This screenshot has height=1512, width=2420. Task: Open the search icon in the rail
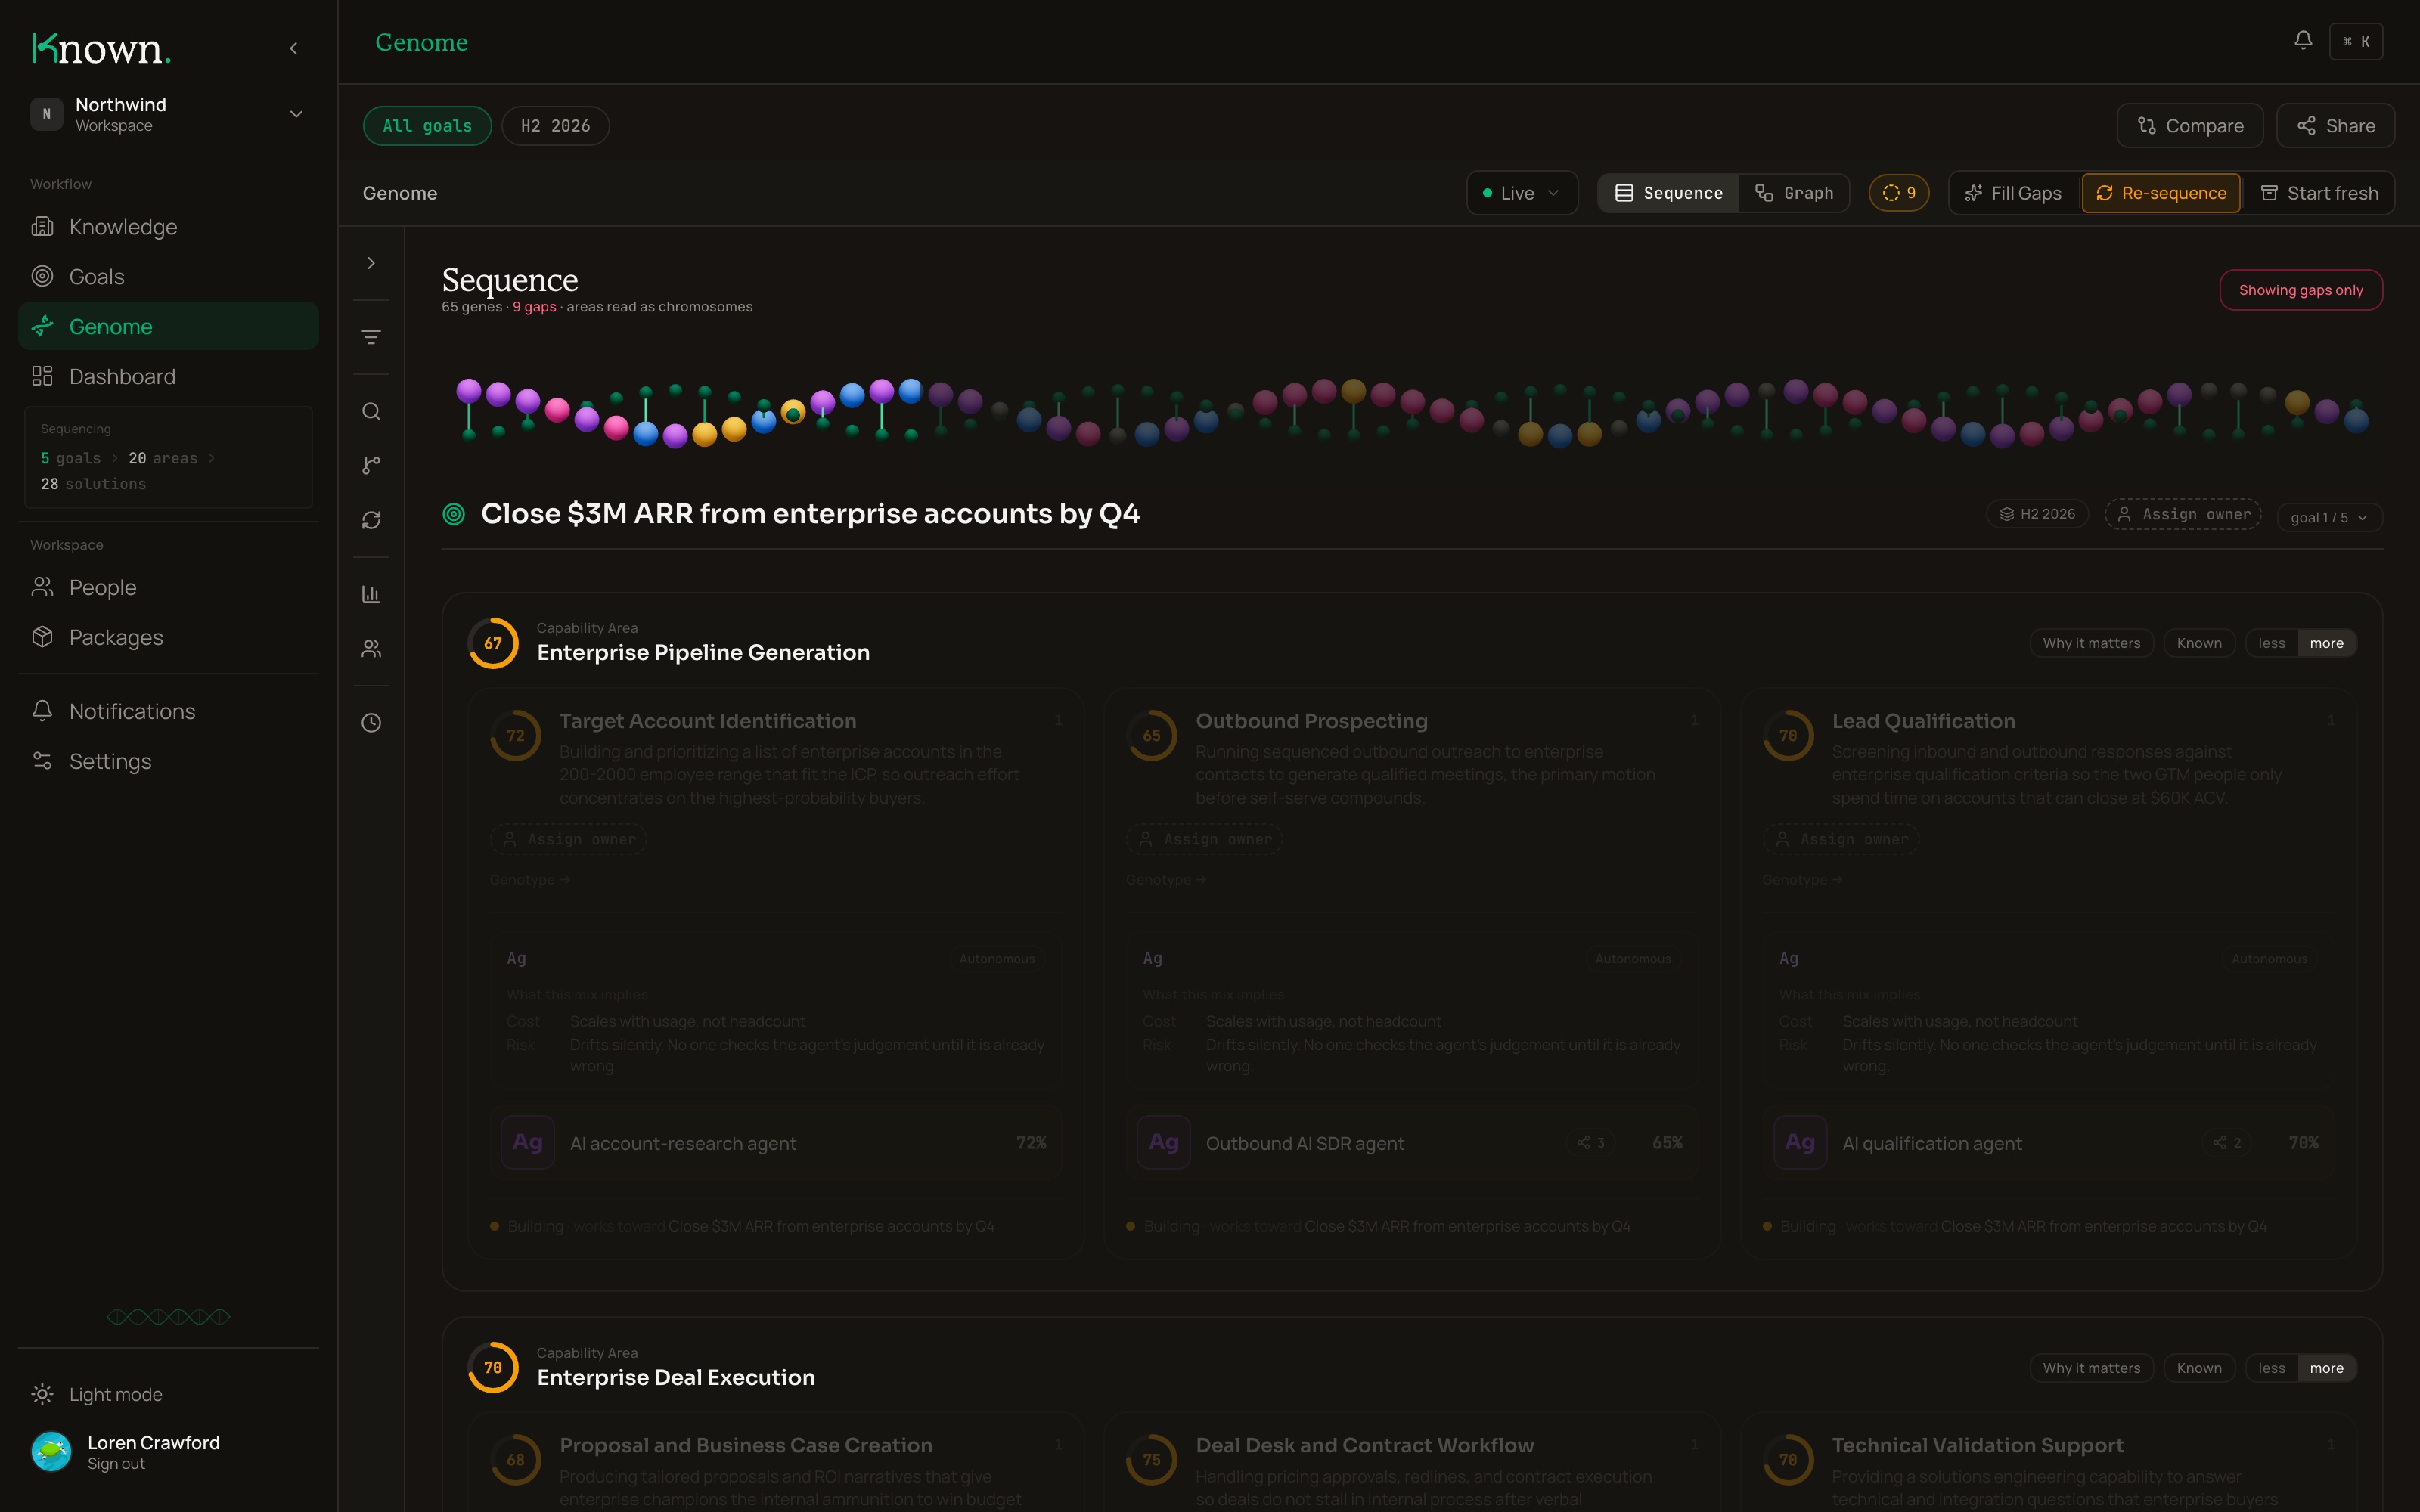[371, 412]
